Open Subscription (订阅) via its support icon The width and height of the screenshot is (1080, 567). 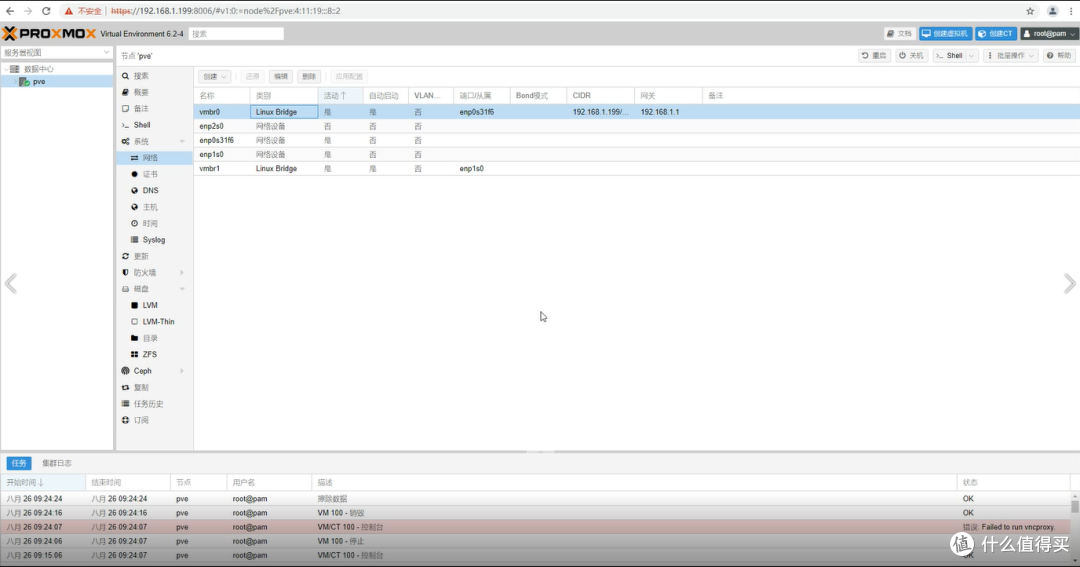click(x=125, y=420)
